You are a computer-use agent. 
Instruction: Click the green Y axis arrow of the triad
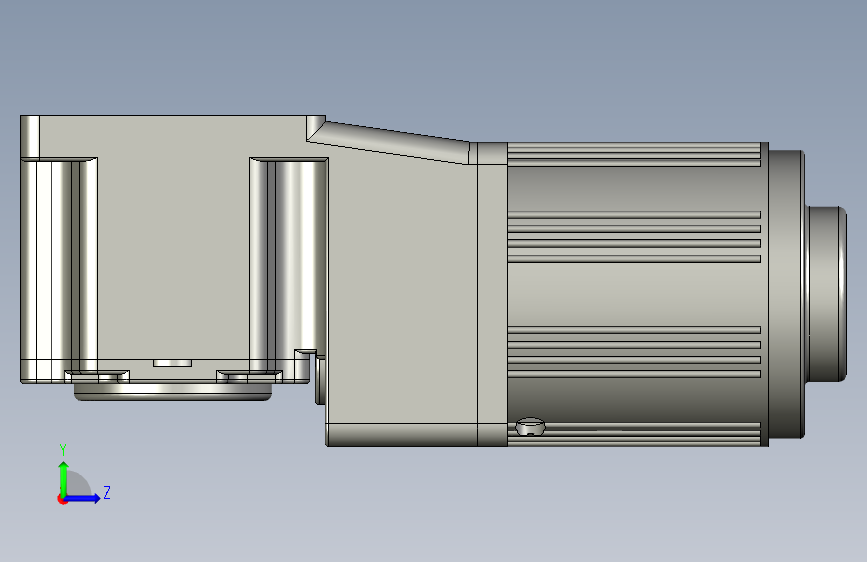(x=64, y=478)
